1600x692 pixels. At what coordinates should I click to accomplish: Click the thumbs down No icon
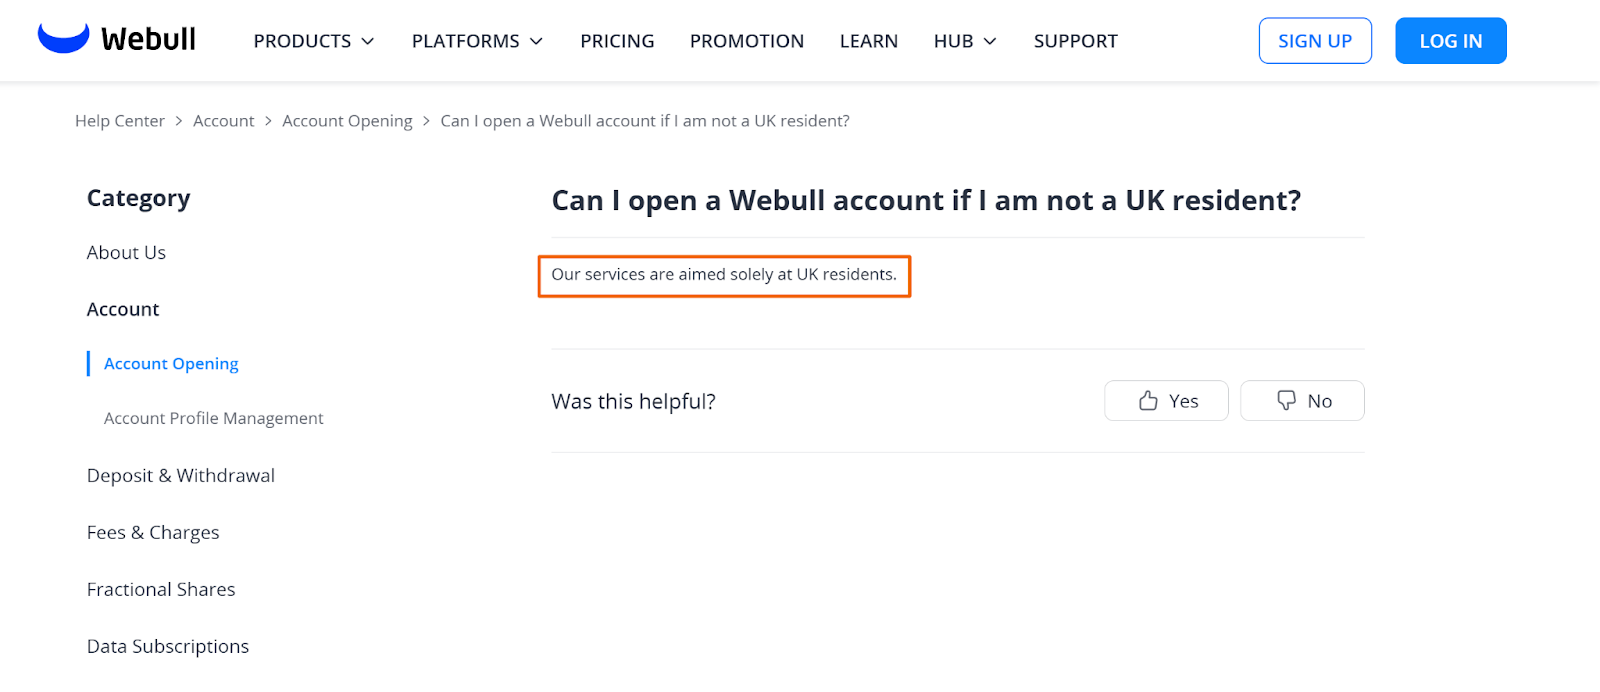1286,401
